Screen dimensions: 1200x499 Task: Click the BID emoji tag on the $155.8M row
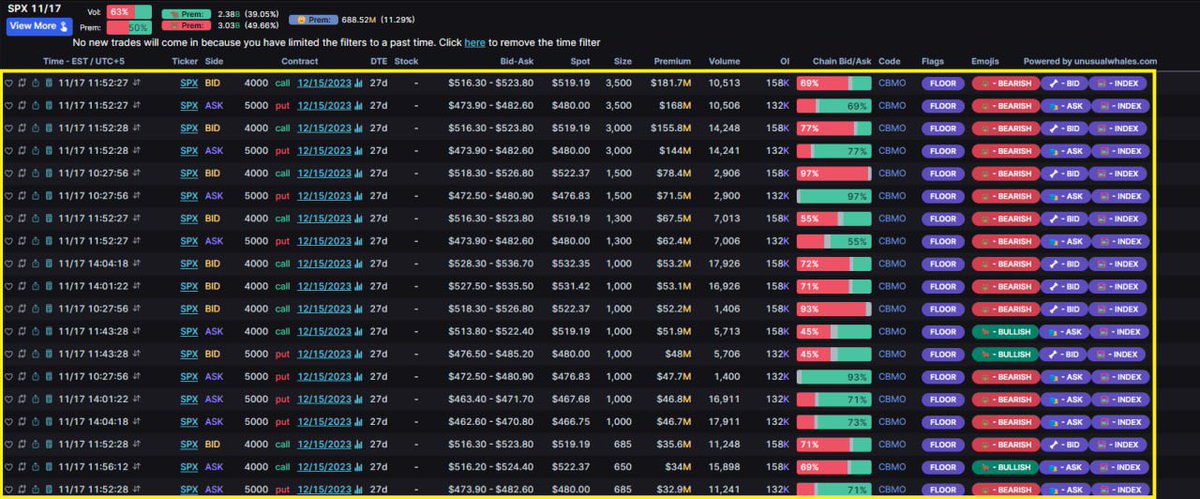(x=1063, y=128)
